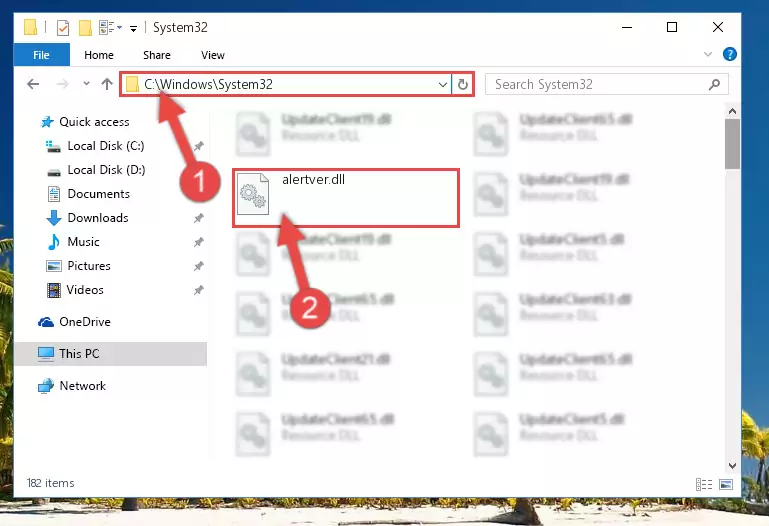Viewport: 769px width, 526px height.
Task: Unpin Music using its pin icon
Action: (198, 242)
